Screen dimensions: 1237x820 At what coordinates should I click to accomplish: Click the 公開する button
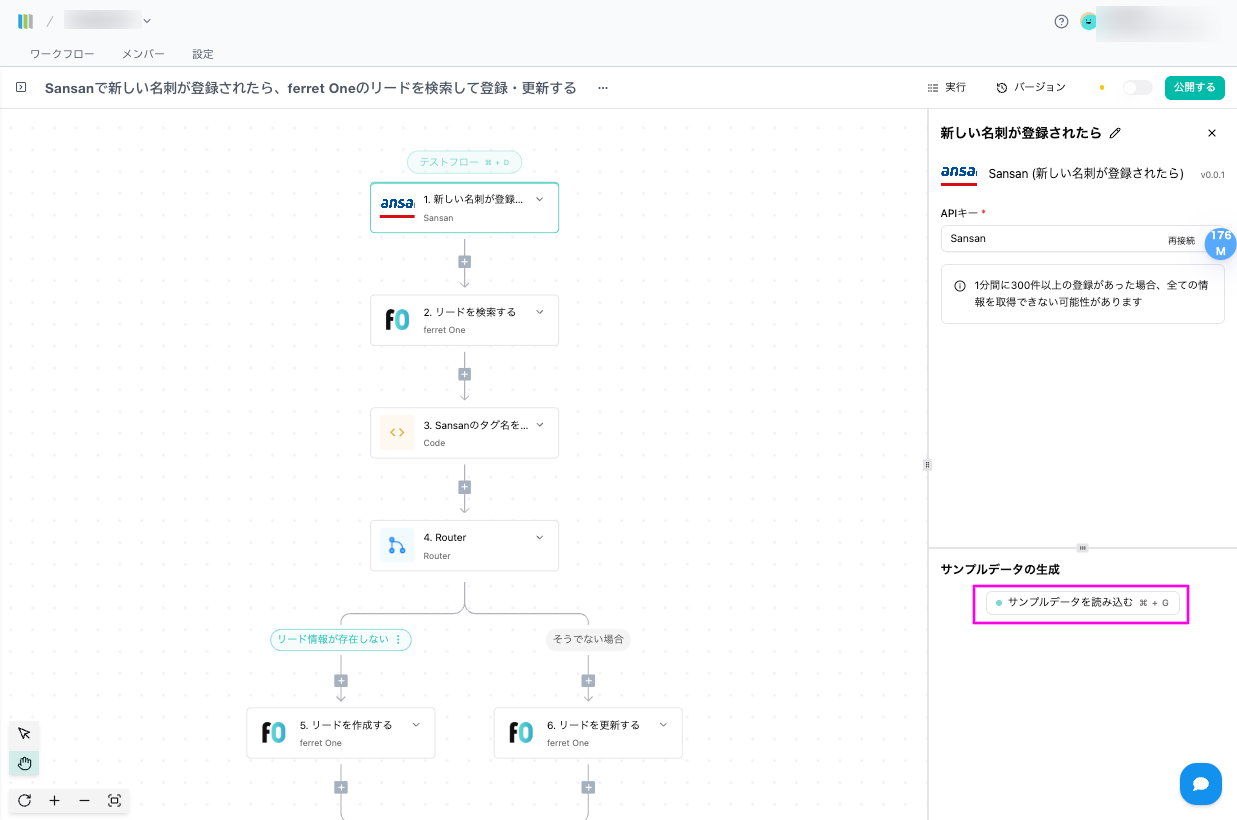point(1194,88)
